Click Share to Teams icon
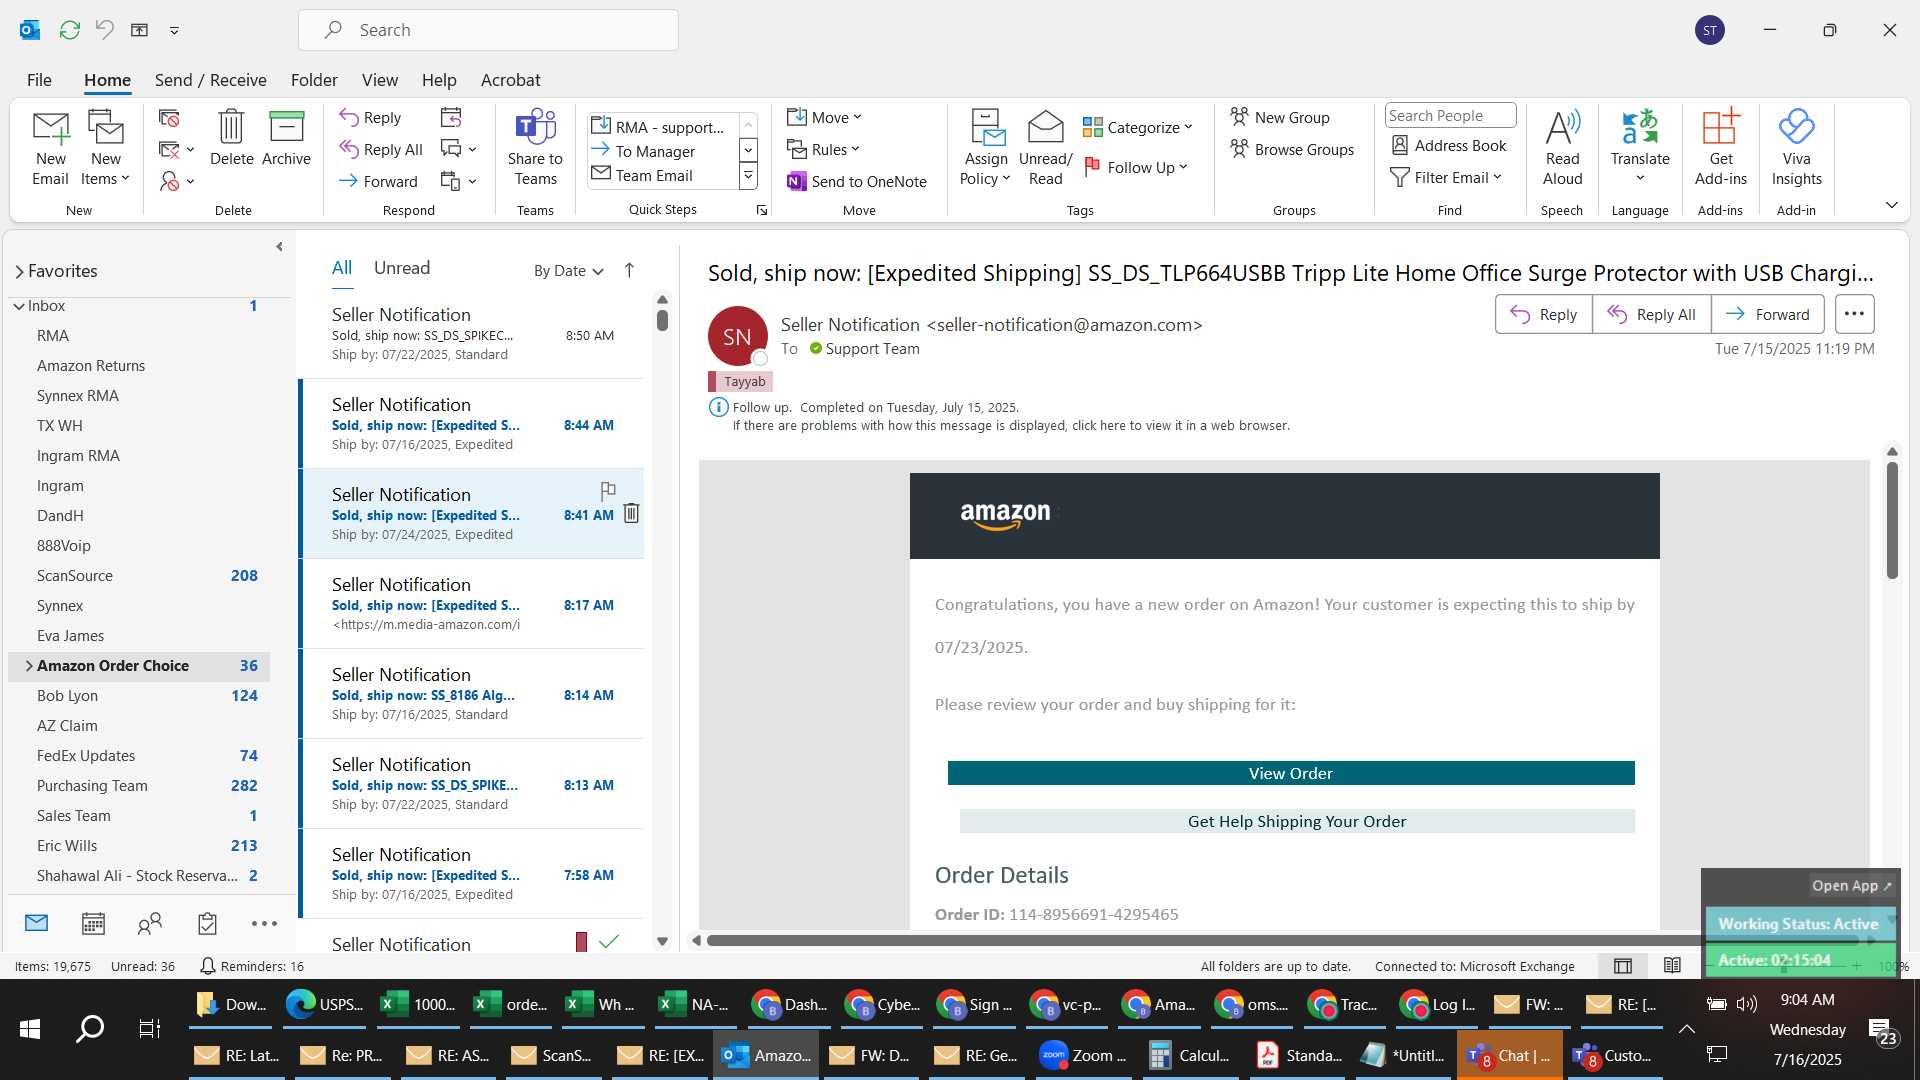 (x=535, y=148)
